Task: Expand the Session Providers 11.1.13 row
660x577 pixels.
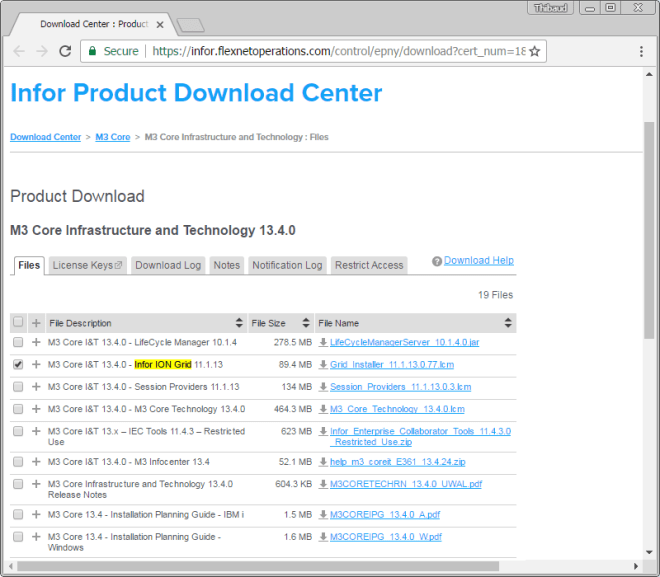Action: click(x=37, y=387)
